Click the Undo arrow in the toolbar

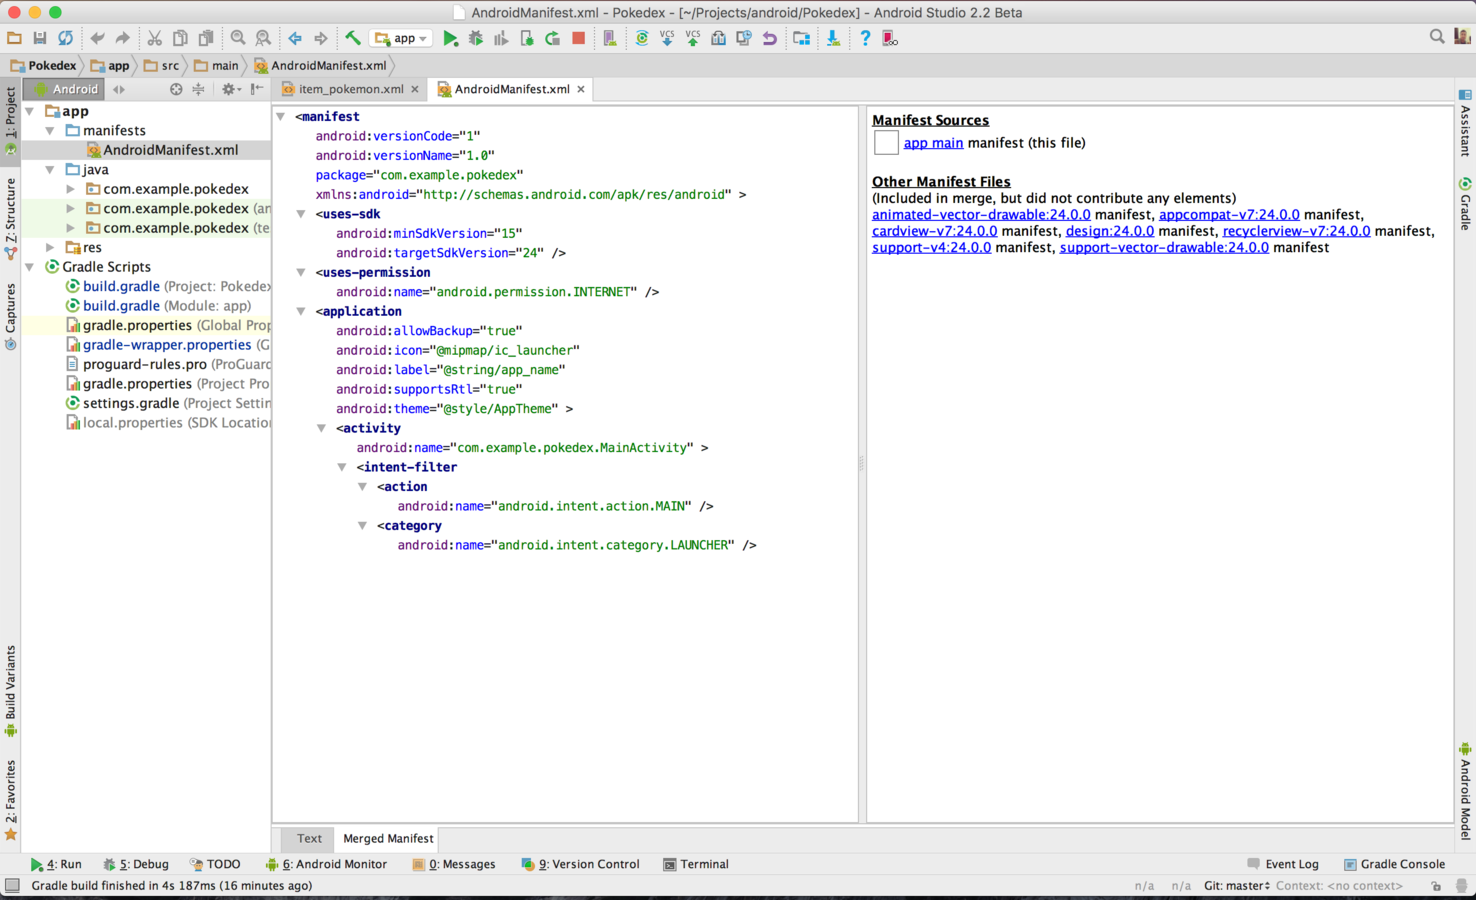click(97, 38)
